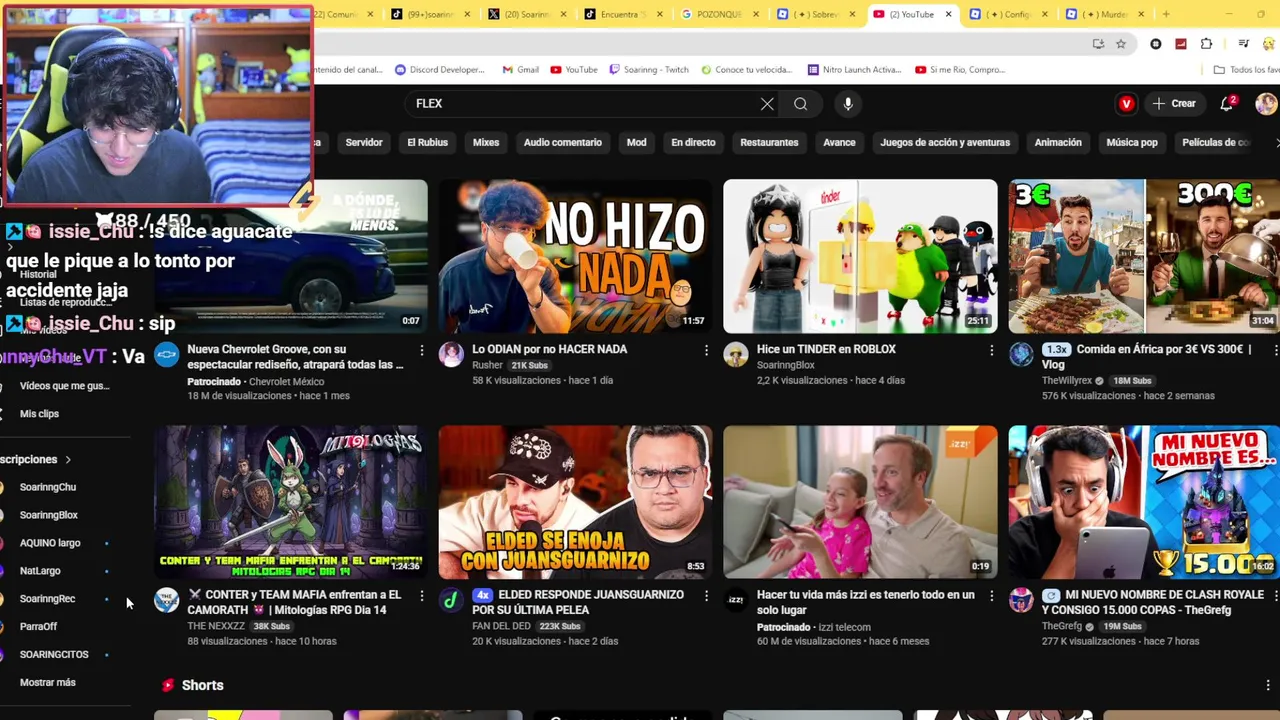Select the Audio comentario filter chip
Viewport: 1280px width, 720px height.
tap(563, 142)
